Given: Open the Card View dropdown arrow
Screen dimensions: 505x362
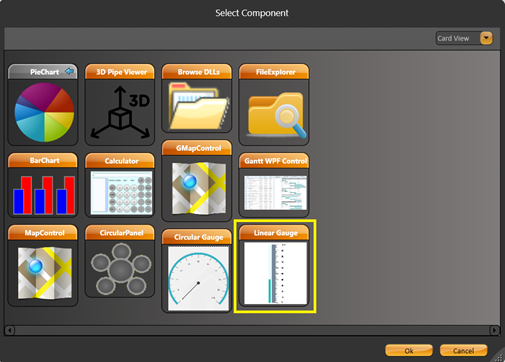Looking at the screenshot, I should pyautogui.click(x=486, y=38).
